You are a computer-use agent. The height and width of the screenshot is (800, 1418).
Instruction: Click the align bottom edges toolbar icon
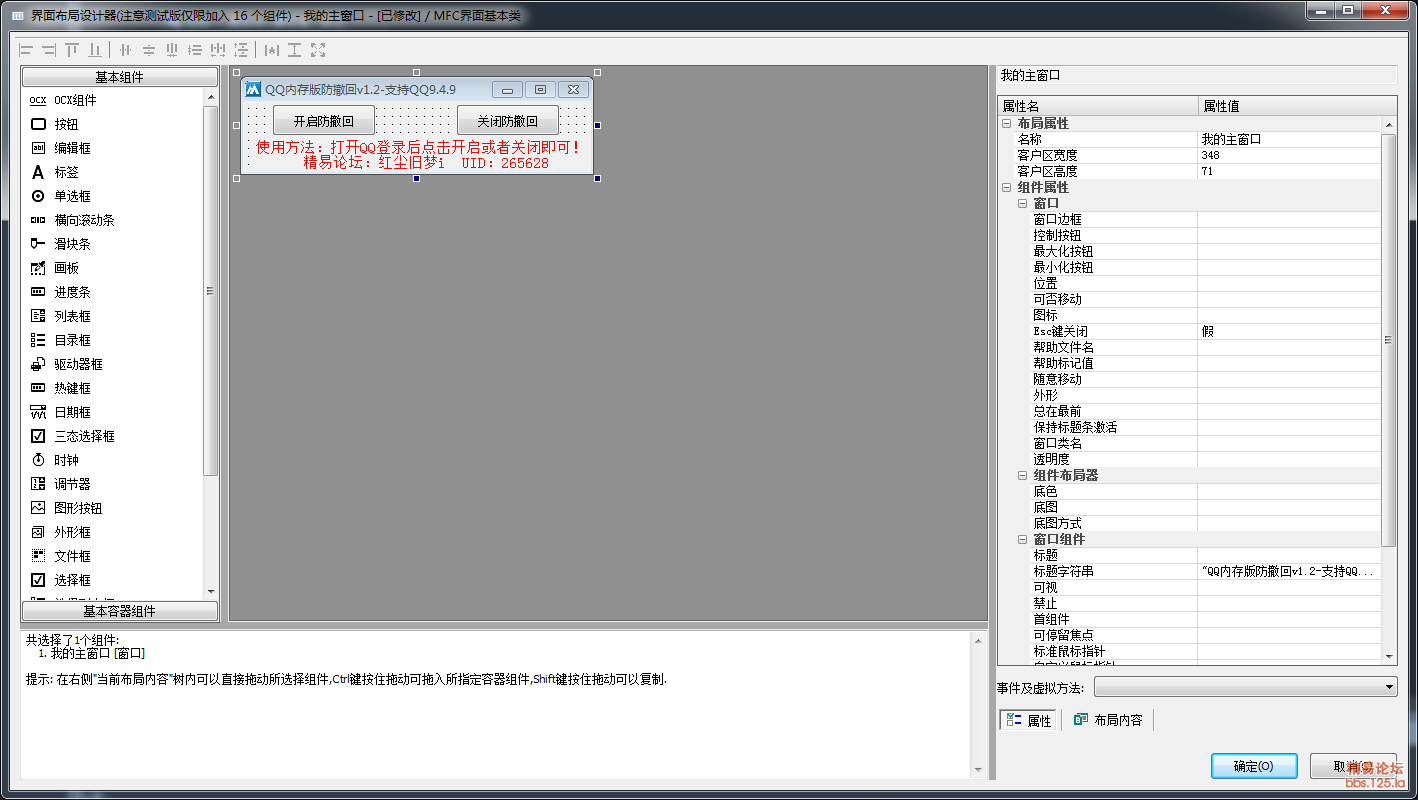[95, 49]
